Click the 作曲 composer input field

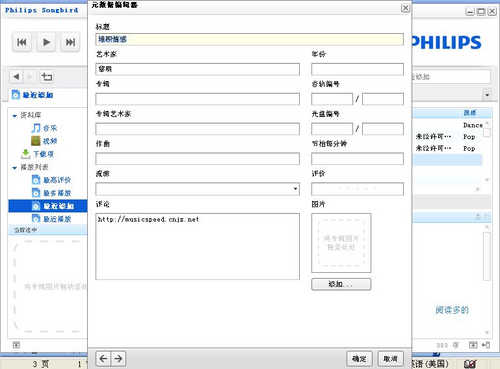coord(197,159)
